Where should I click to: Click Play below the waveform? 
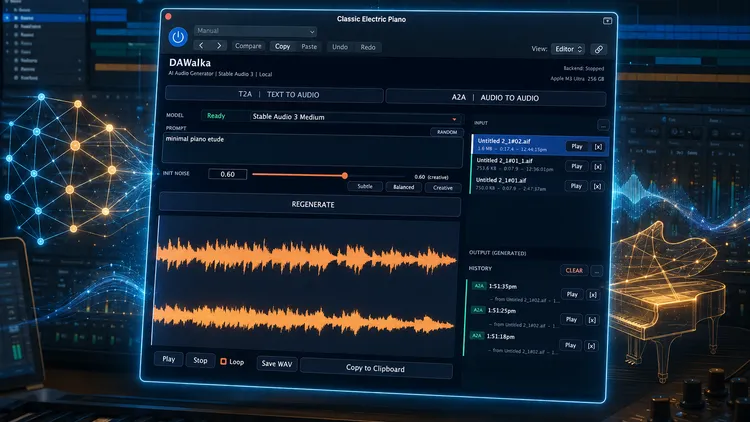168,359
